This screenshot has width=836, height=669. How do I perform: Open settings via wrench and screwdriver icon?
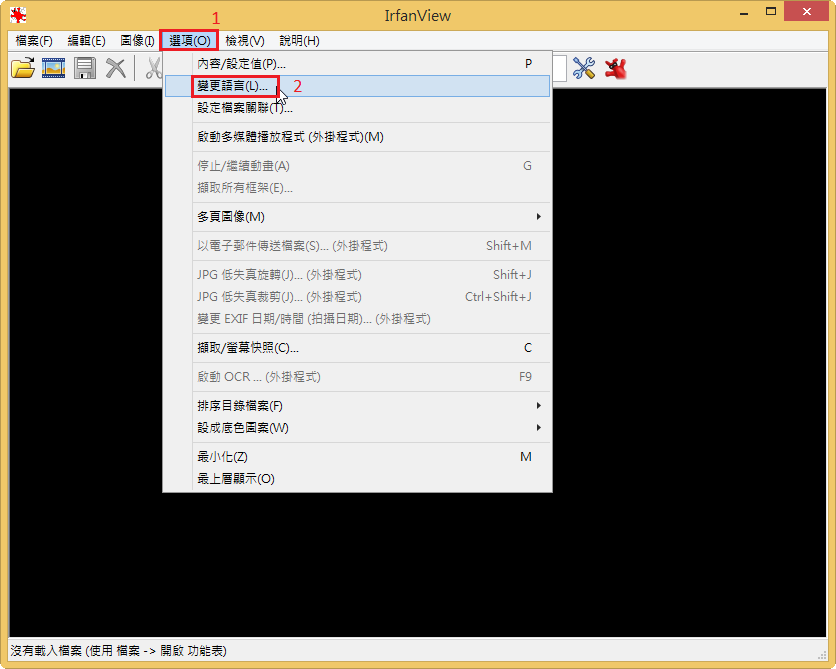click(584, 68)
